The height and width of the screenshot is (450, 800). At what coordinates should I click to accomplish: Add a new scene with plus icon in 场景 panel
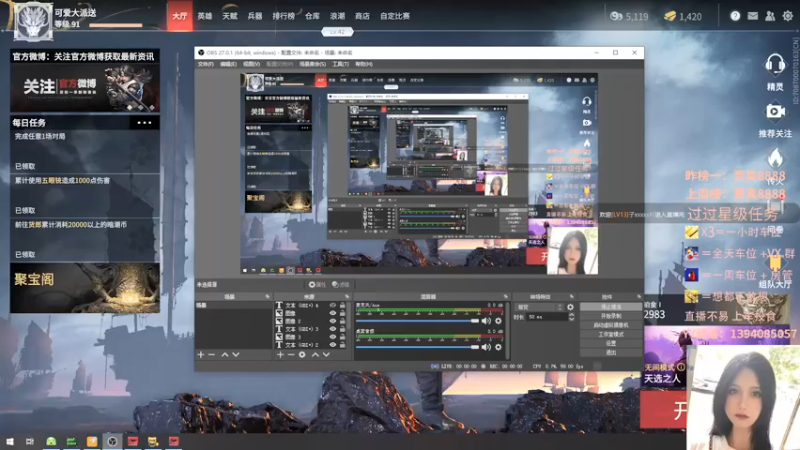tap(201, 355)
